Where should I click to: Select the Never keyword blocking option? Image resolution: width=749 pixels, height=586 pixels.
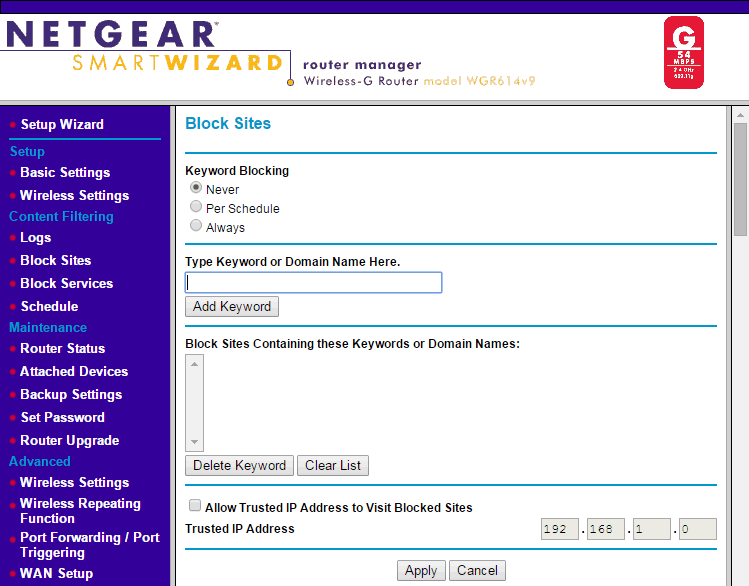(196, 188)
